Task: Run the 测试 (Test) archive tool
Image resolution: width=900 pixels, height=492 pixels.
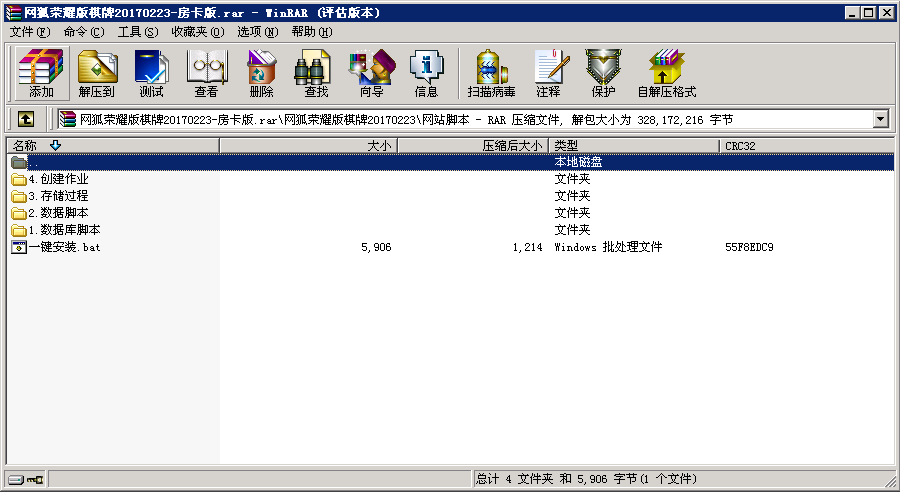Action: [151, 74]
